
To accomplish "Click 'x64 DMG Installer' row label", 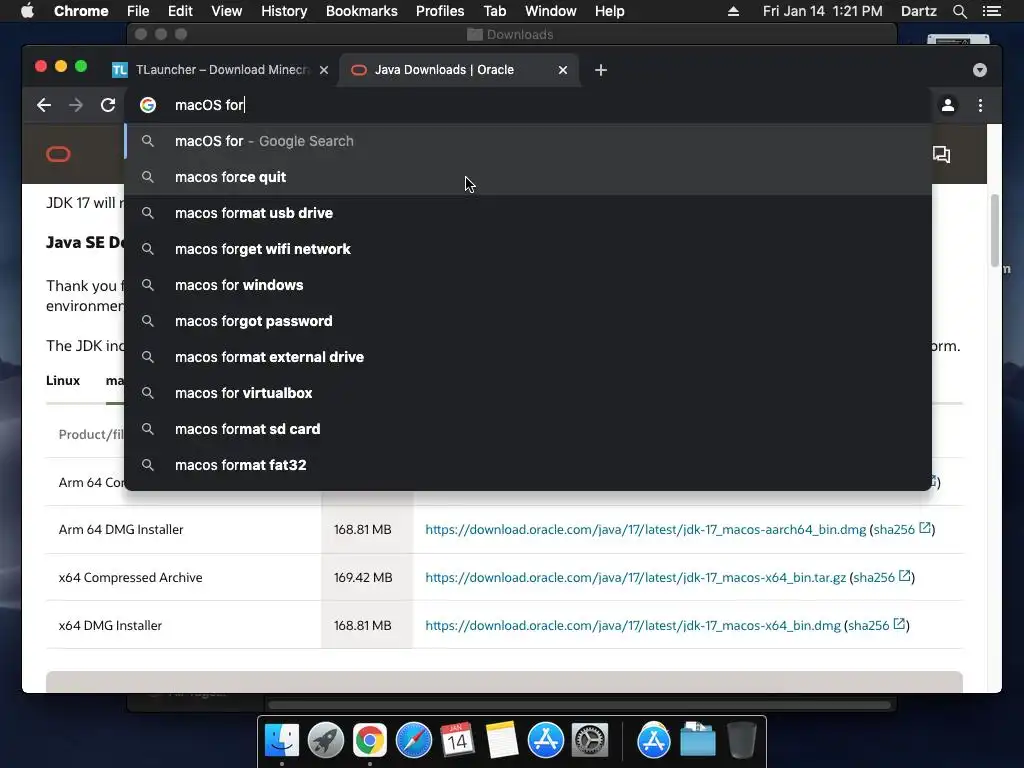I will (110, 626).
